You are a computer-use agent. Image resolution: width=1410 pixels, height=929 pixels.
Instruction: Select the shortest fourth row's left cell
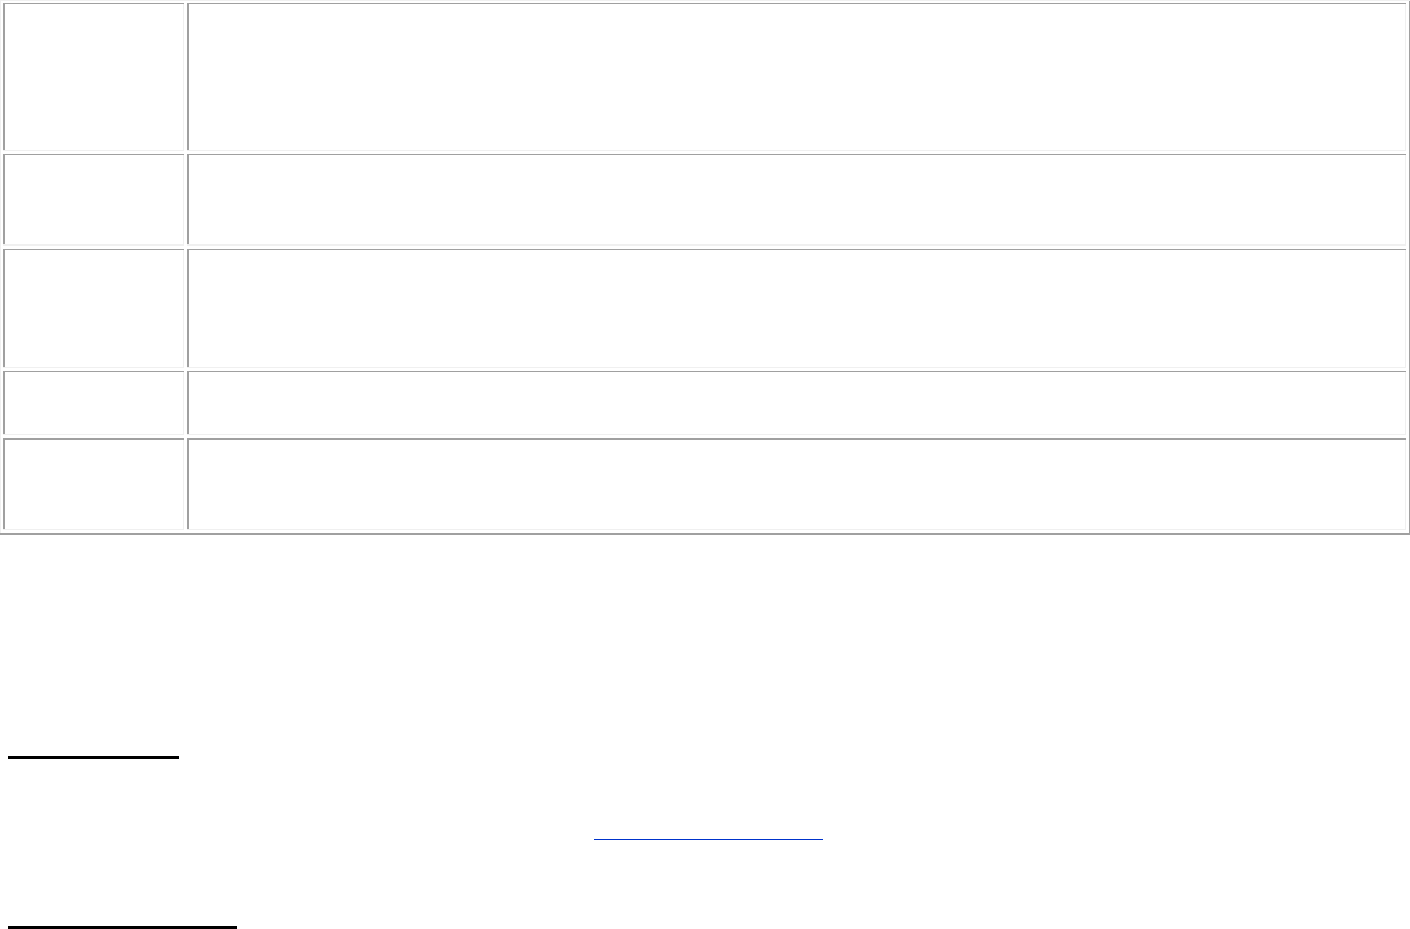(94, 403)
